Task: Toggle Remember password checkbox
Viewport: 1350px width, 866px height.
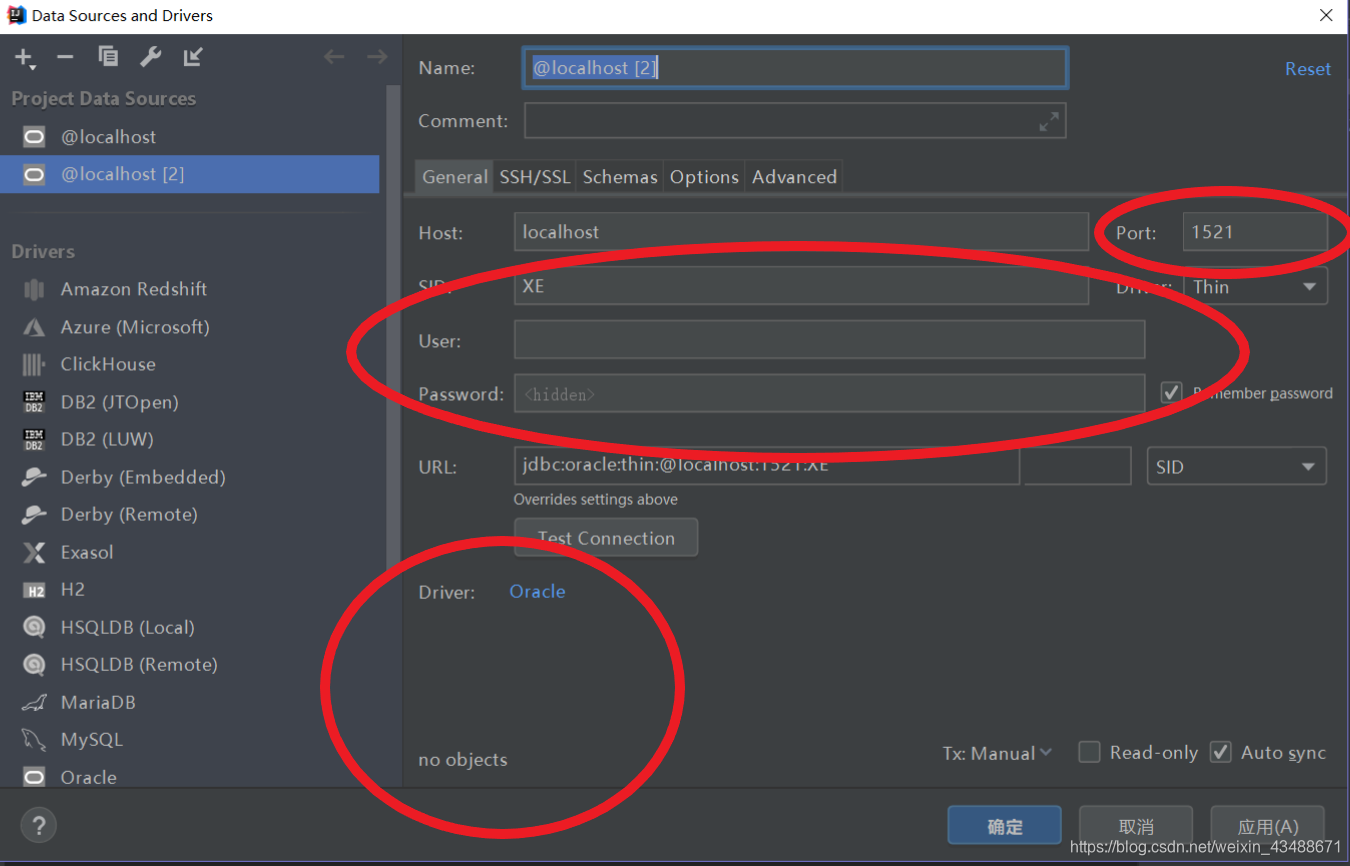Action: [1171, 392]
